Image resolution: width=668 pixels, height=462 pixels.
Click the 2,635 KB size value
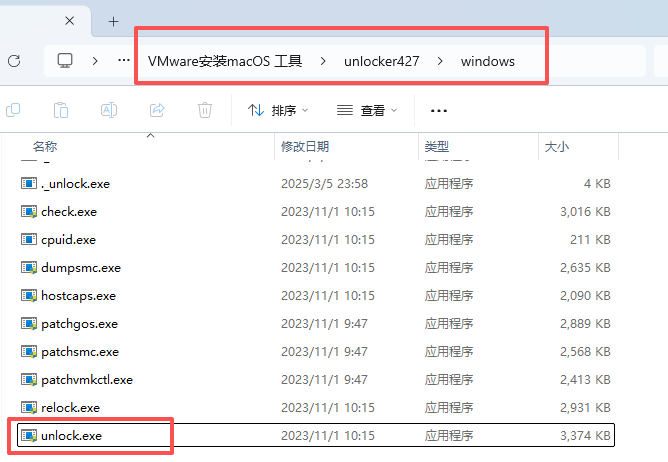[x=585, y=268]
